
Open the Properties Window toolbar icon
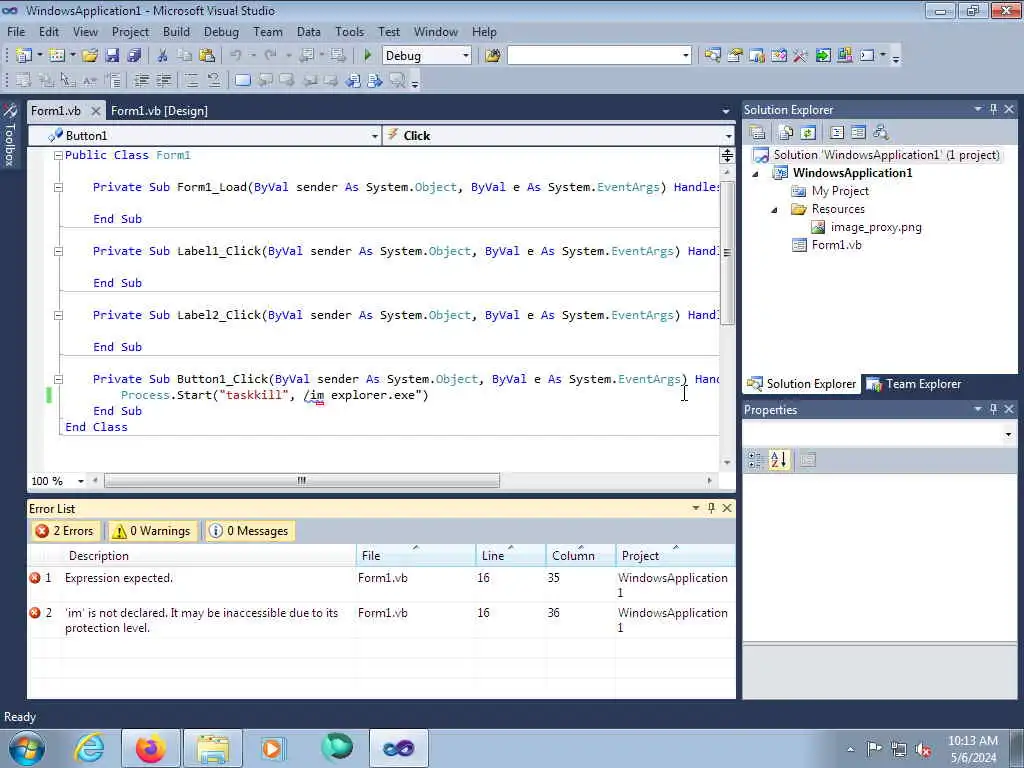(735, 56)
